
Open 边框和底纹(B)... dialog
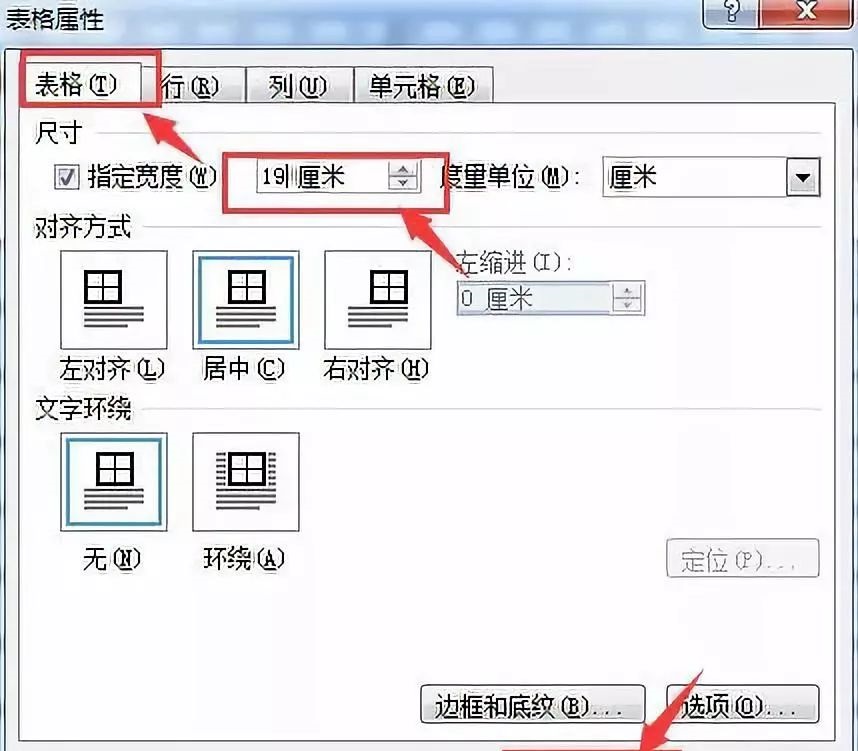tap(532, 704)
